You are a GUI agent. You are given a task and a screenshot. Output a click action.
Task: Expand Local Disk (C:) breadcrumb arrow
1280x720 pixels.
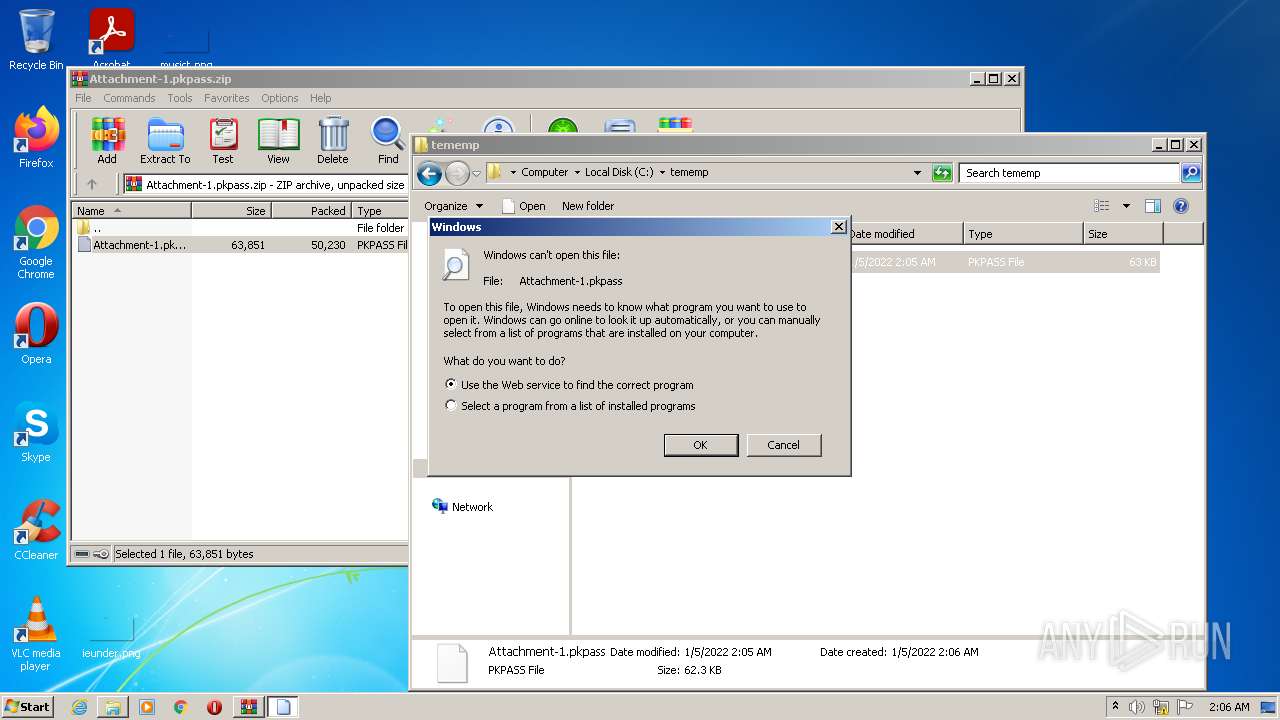pyautogui.click(x=662, y=172)
